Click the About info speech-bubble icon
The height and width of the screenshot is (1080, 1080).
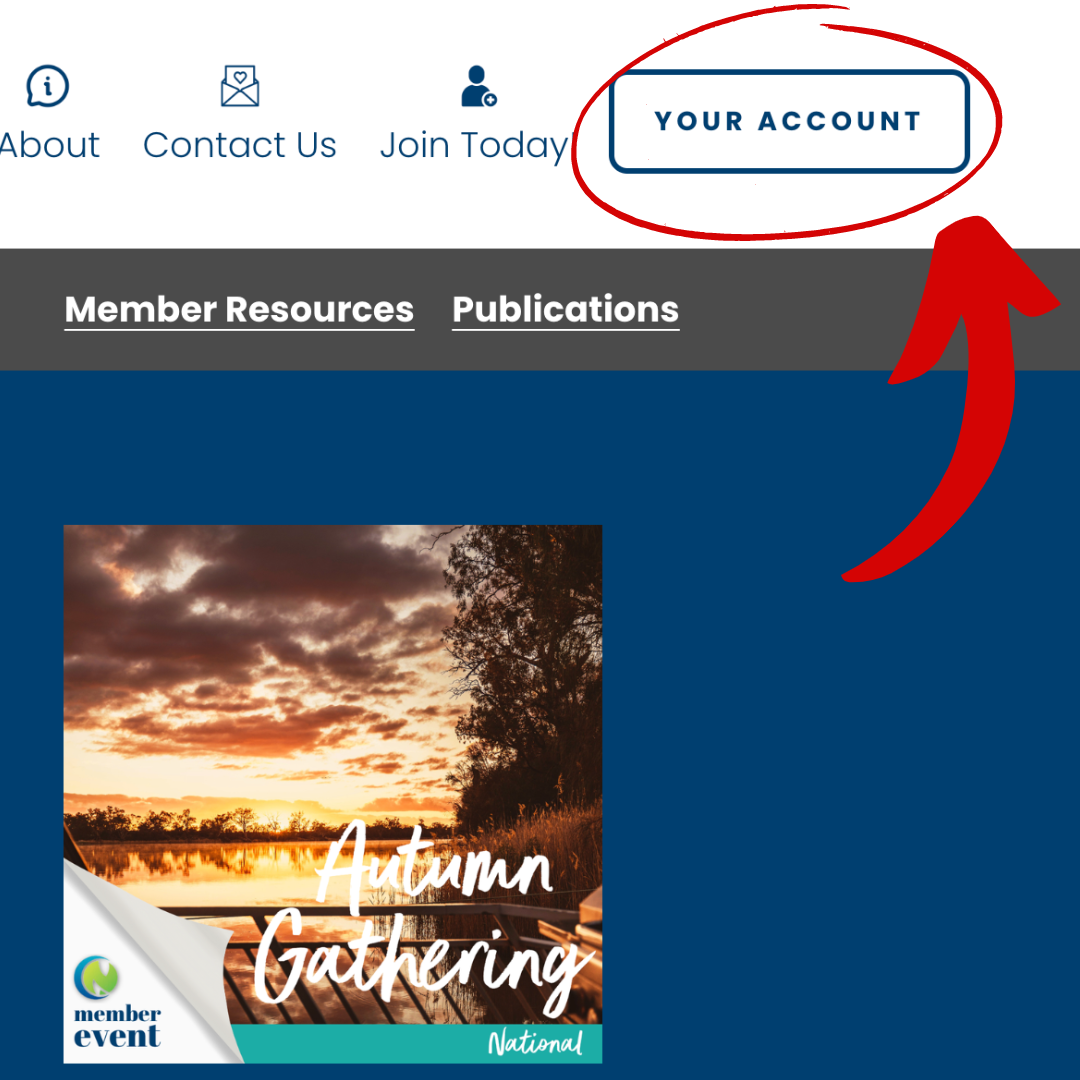tap(48, 86)
